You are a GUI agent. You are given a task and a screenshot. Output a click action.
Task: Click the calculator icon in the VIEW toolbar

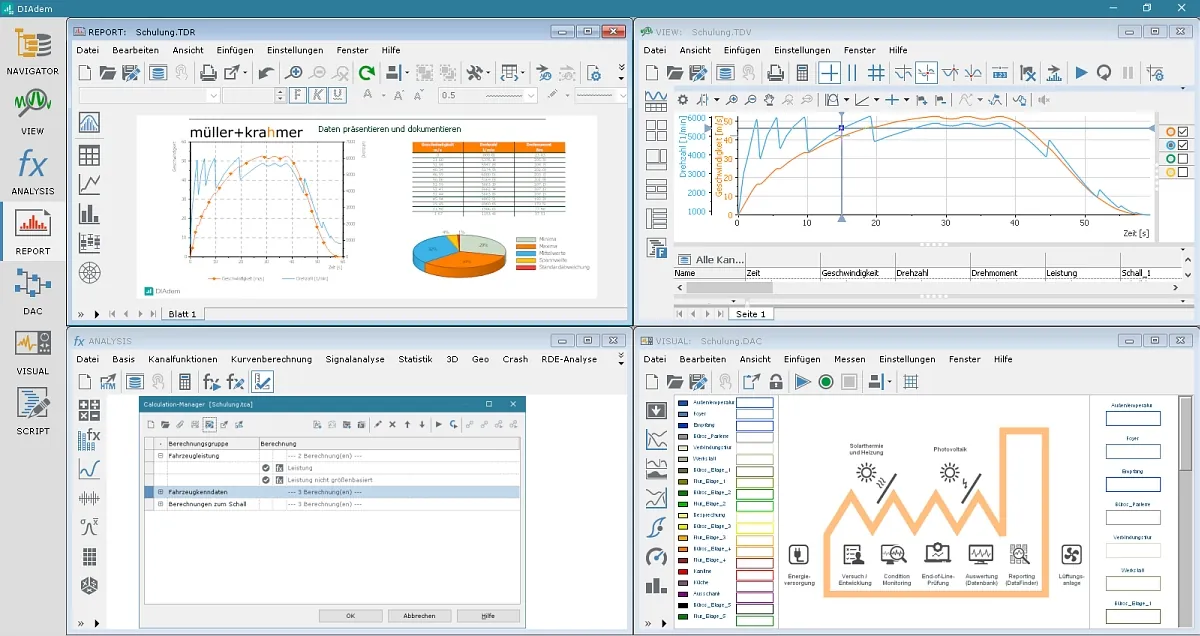(x=802, y=73)
